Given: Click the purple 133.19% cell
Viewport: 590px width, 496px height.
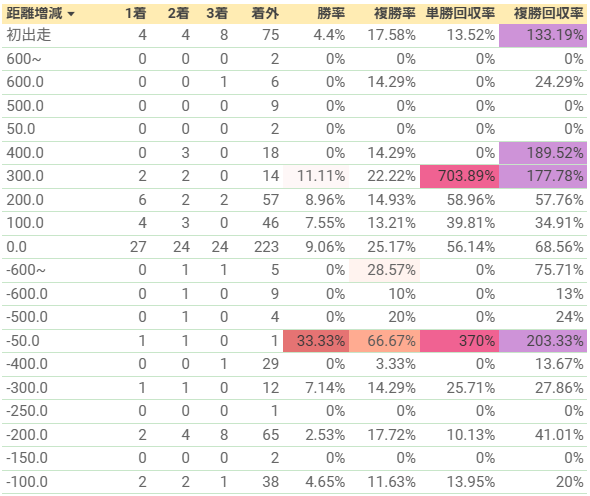Looking at the screenshot, I should click(543, 35).
